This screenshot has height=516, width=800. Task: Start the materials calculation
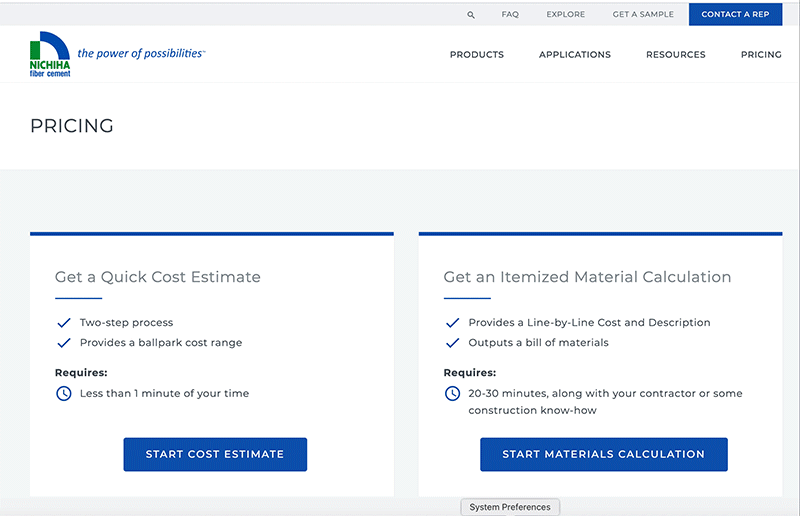pyautogui.click(x=603, y=454)
